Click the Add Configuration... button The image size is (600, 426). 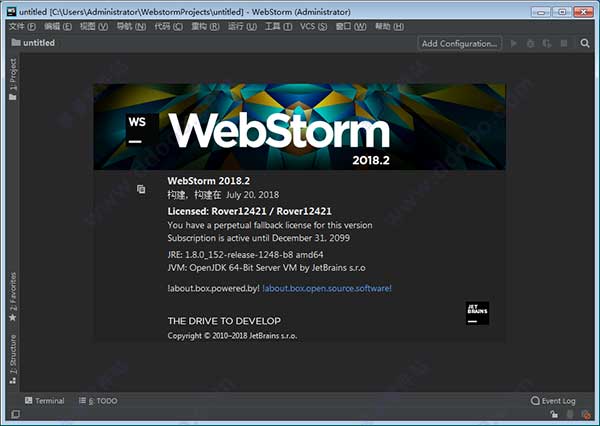coord(460,44)
